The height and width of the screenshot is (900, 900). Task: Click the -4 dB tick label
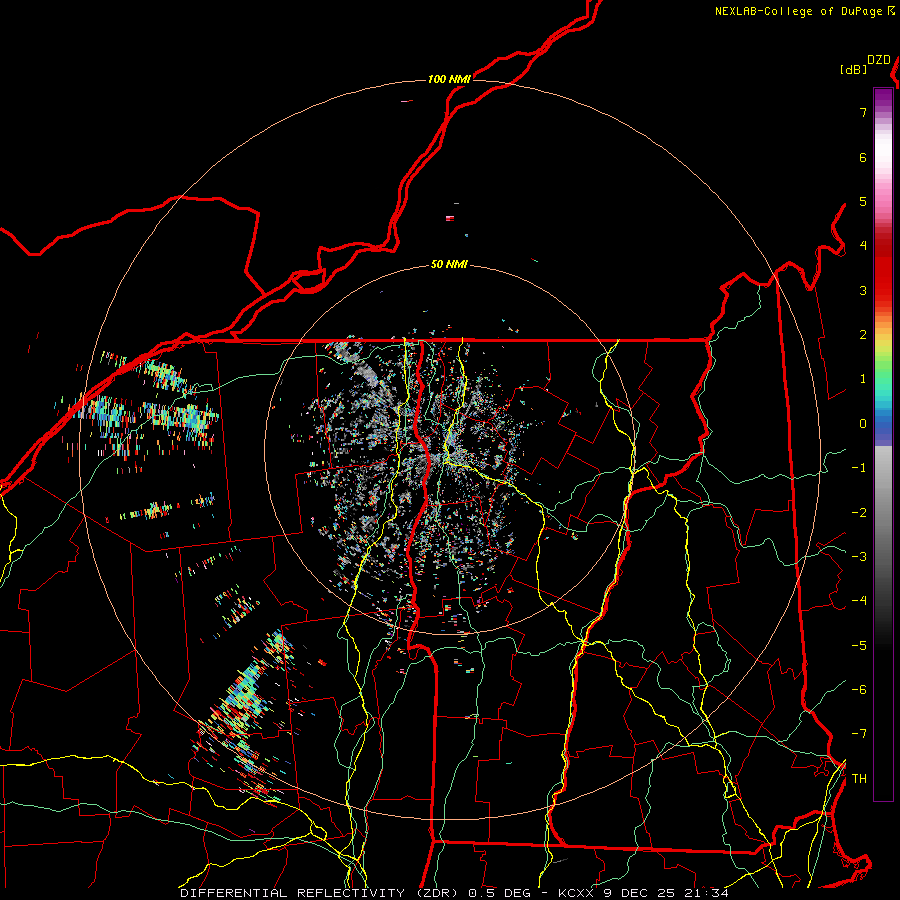pyautogui.click(x=859, y=601)
